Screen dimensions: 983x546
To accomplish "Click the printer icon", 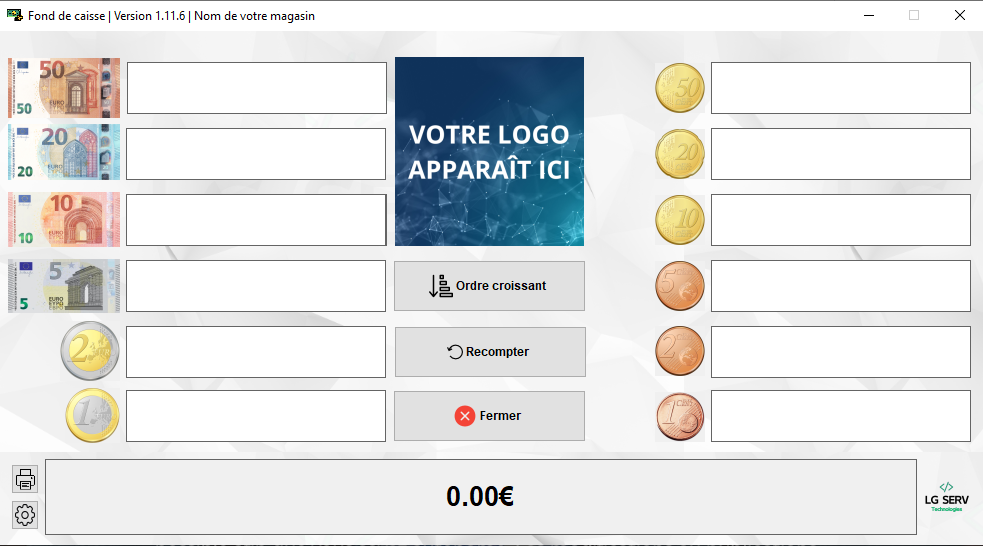I will click(26, 479).
